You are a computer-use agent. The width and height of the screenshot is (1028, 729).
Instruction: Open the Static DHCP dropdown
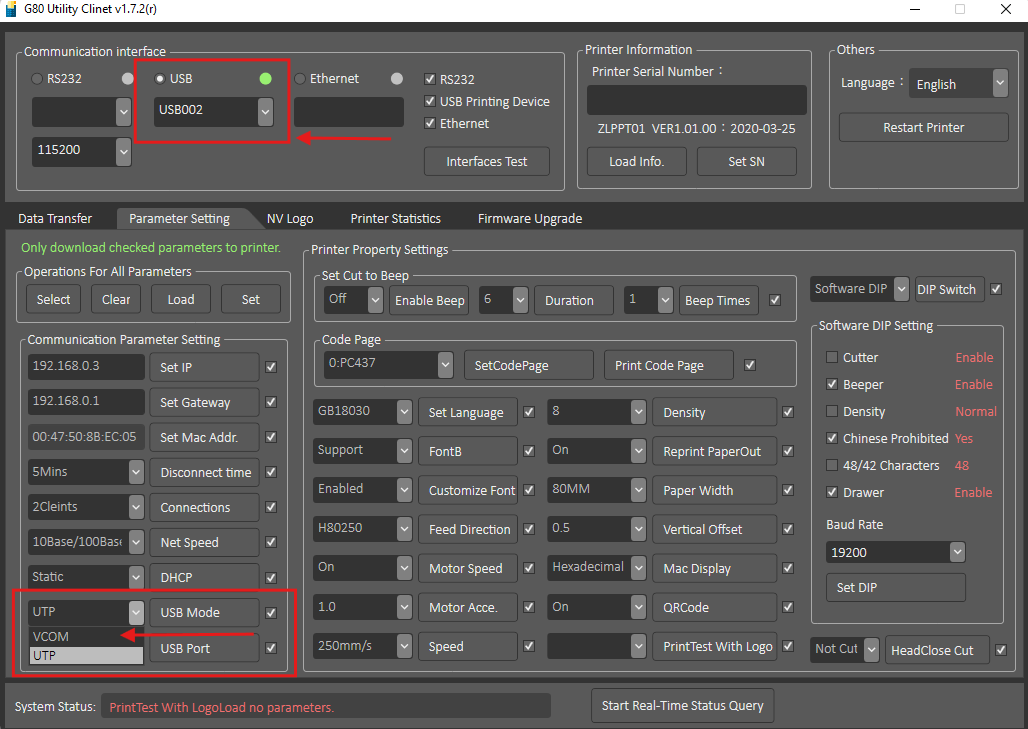[136, 577]
